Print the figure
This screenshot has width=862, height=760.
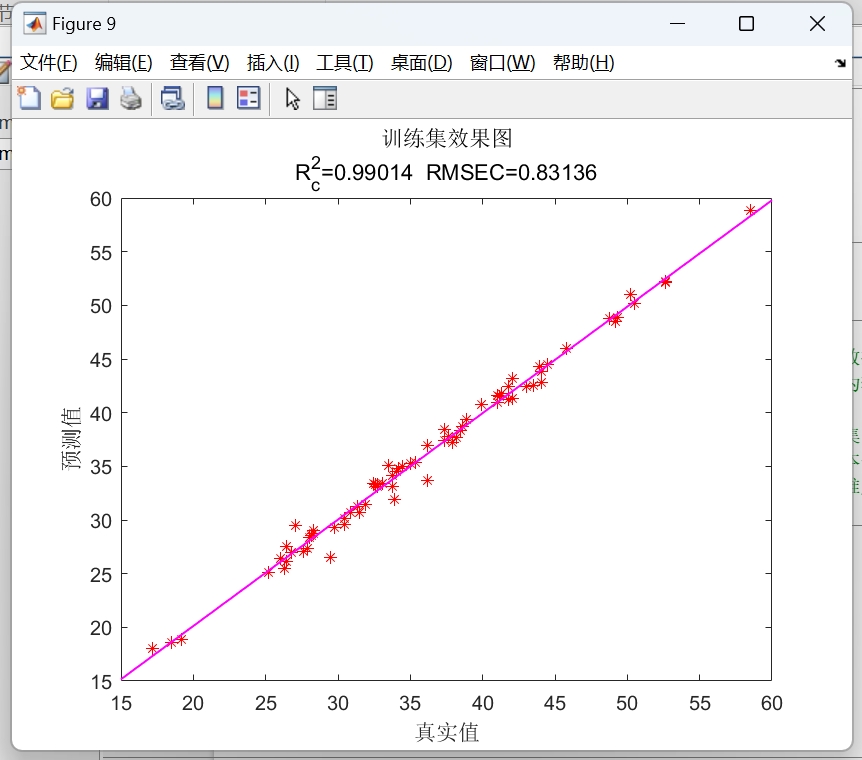(x=130, y=97)
